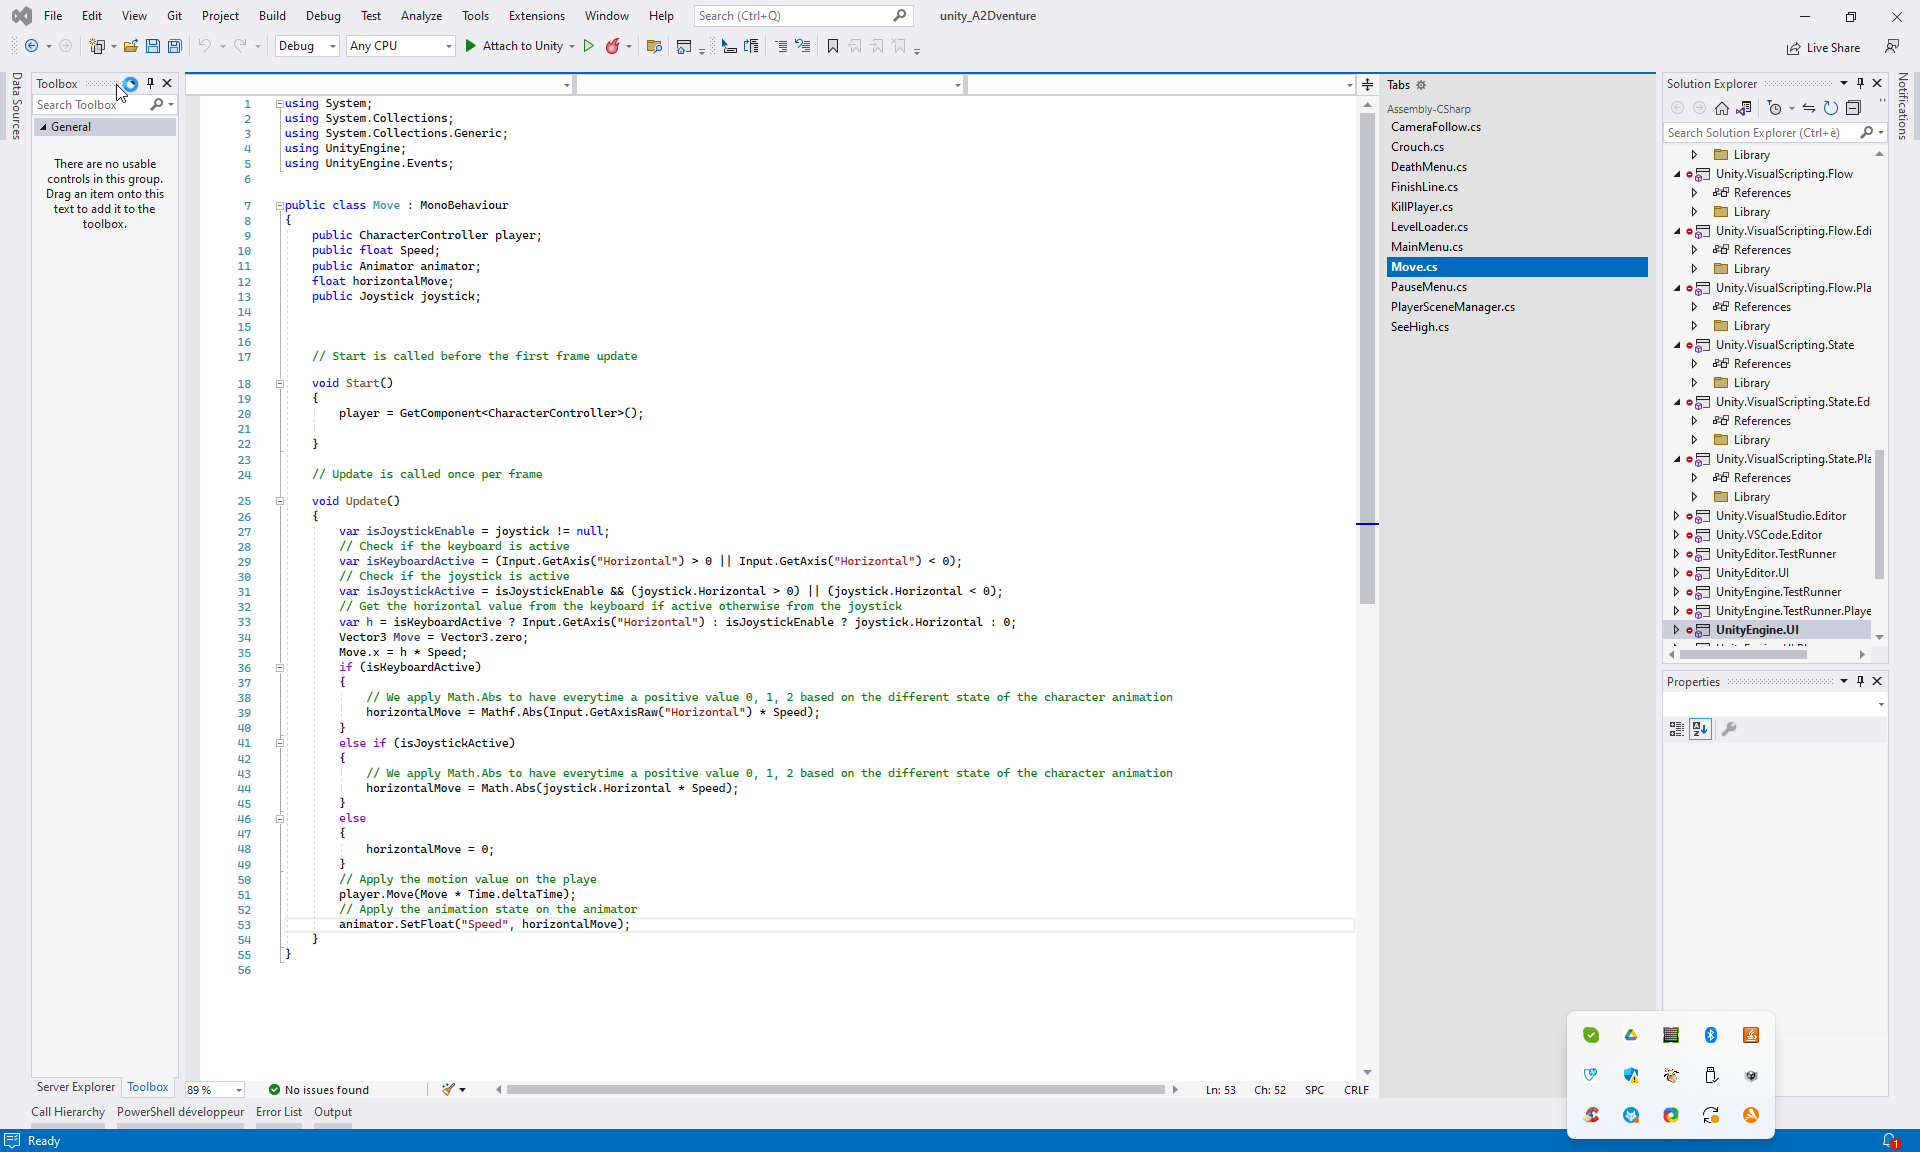Click the Solution Explorer home icon
Viewport: 1920px width, 1152px height.
(1721, 108)
